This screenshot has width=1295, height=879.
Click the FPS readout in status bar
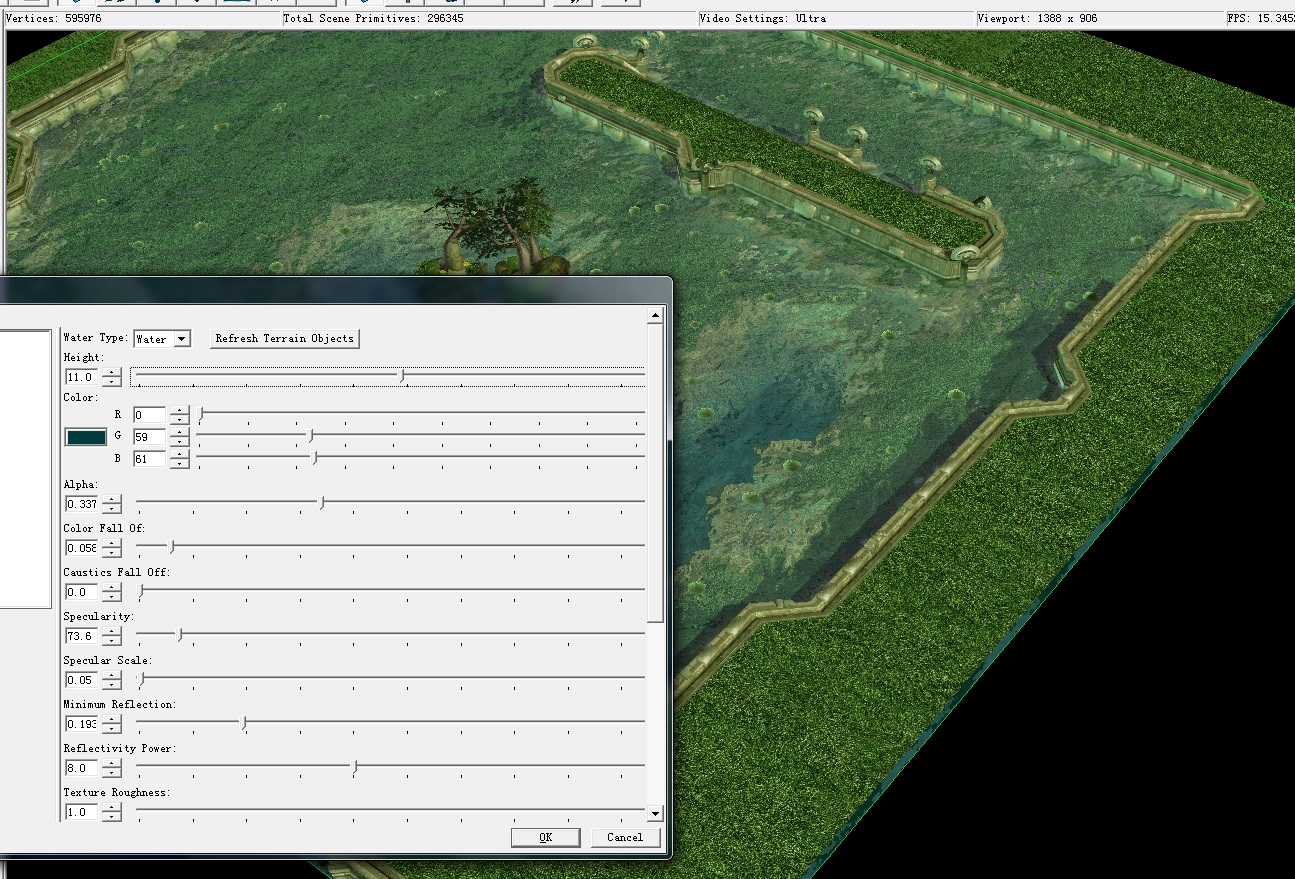pyautogui.click(x=1261, y=18)
